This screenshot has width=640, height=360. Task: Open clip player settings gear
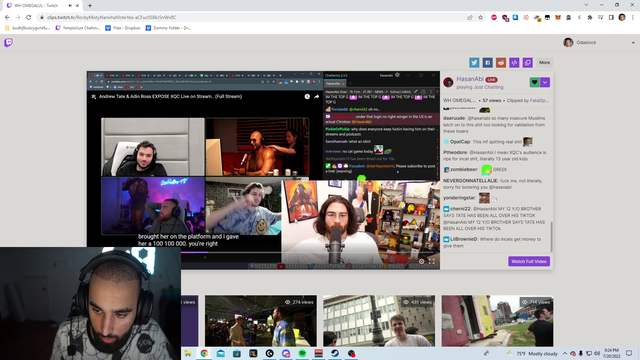421,262
